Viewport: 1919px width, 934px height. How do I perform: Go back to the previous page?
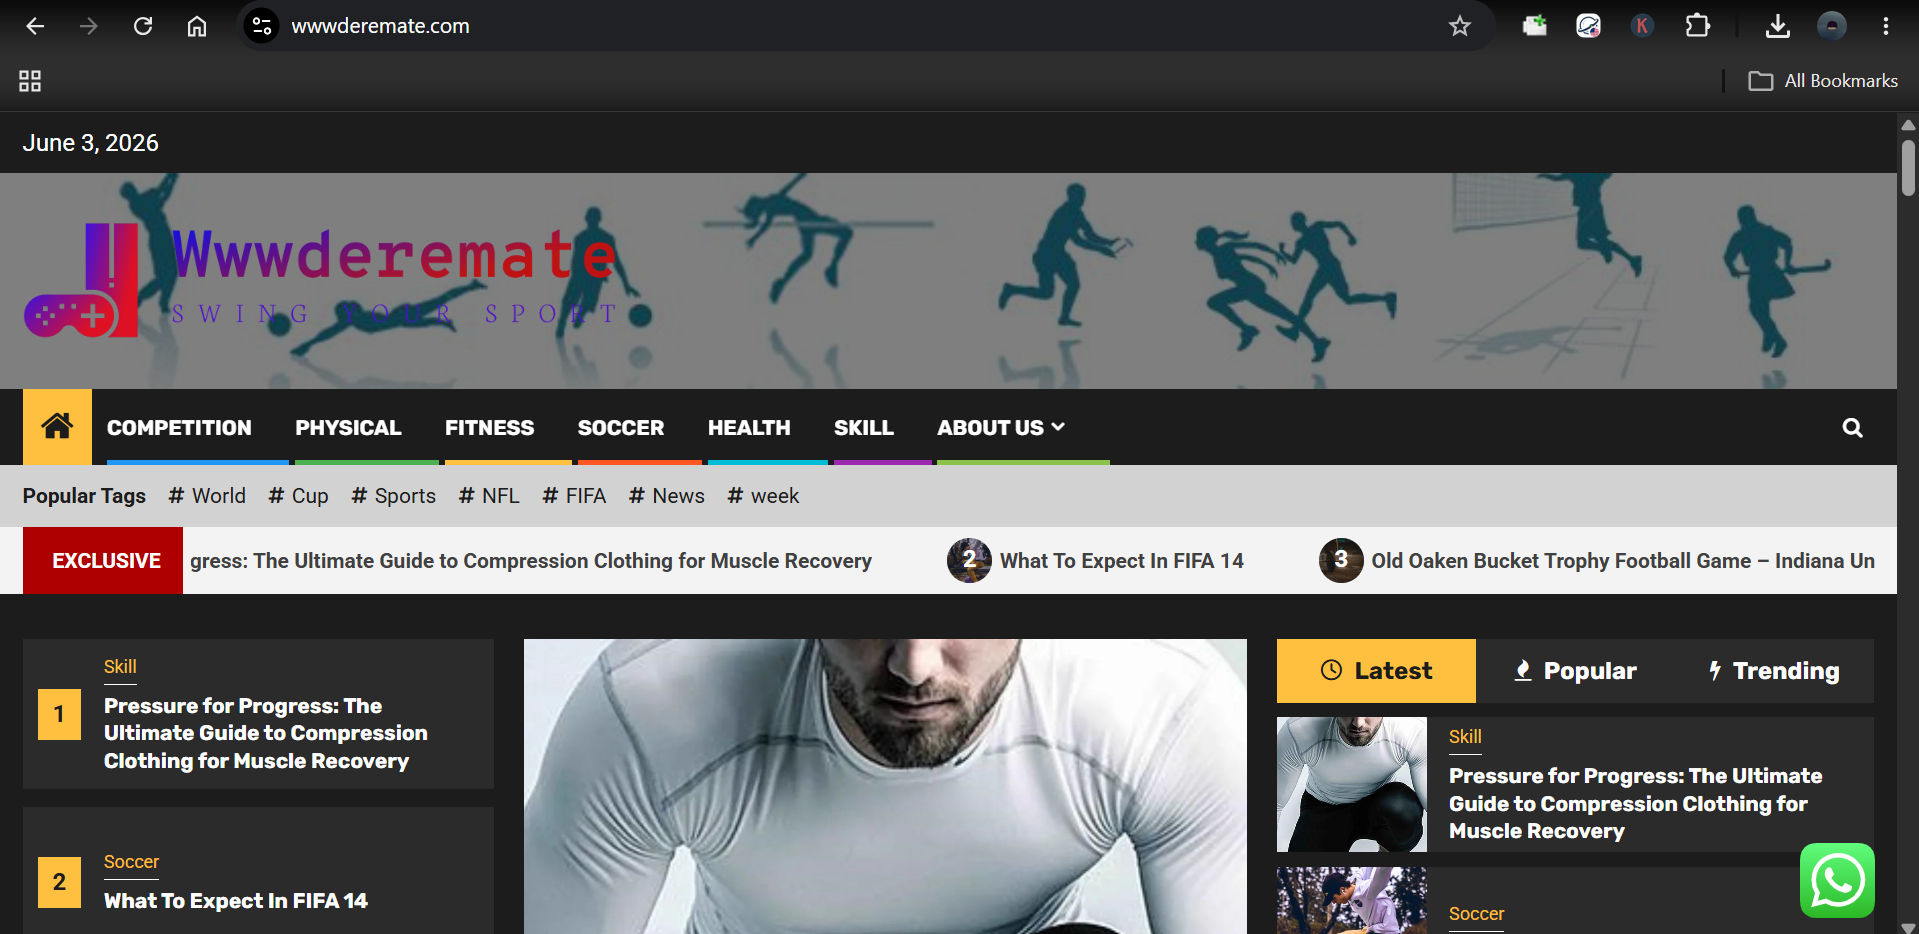[35, 26]
